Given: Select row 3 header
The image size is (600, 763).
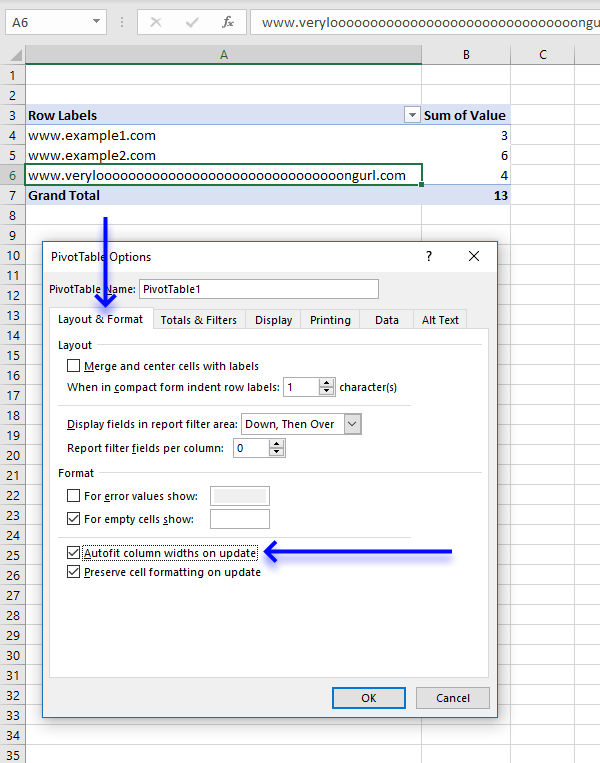Looking at the screenshot, I should pyautogui.click(x=13, y=115).
